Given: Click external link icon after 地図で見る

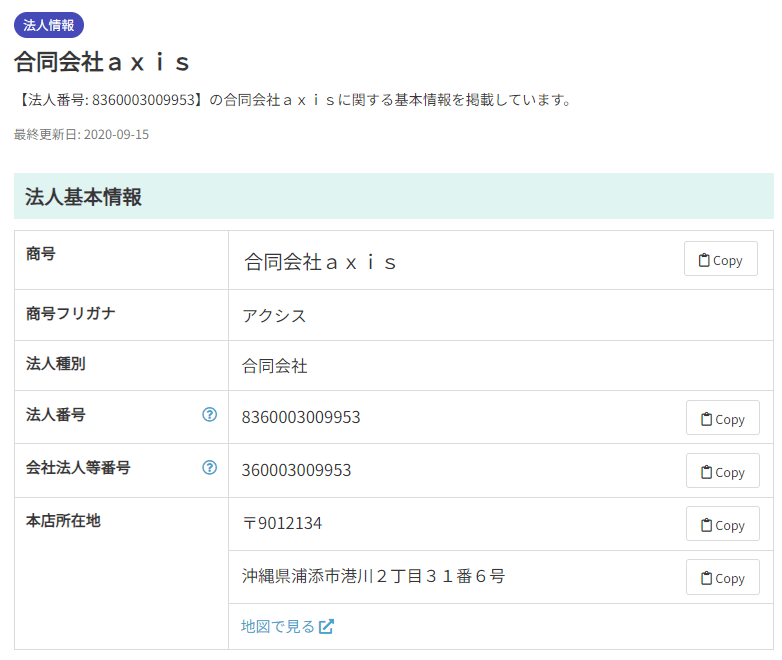Looking at the screenshot, I should click(x=326, y=626).
